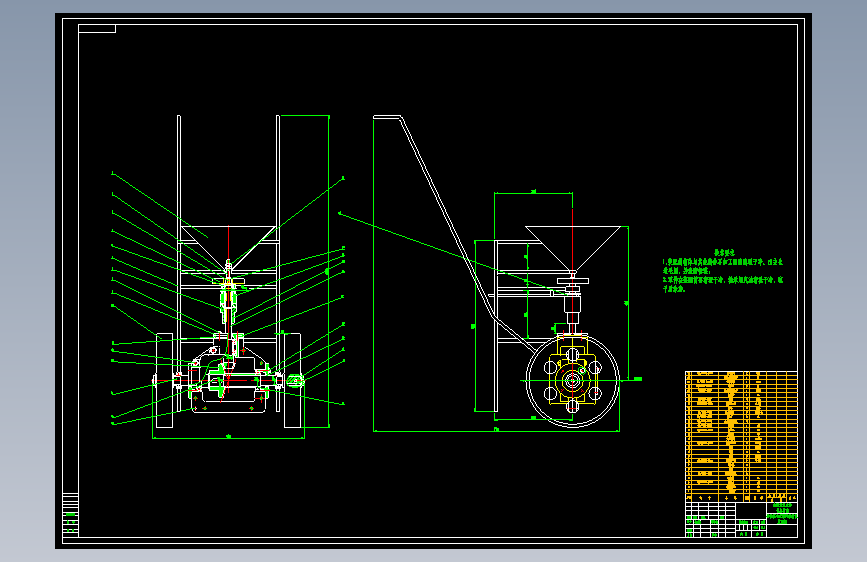Viewport: 867px width, 562px height.
Task: Select the small empty box at top-left corner
Action: pyautogui.click(x=97, y=28)
